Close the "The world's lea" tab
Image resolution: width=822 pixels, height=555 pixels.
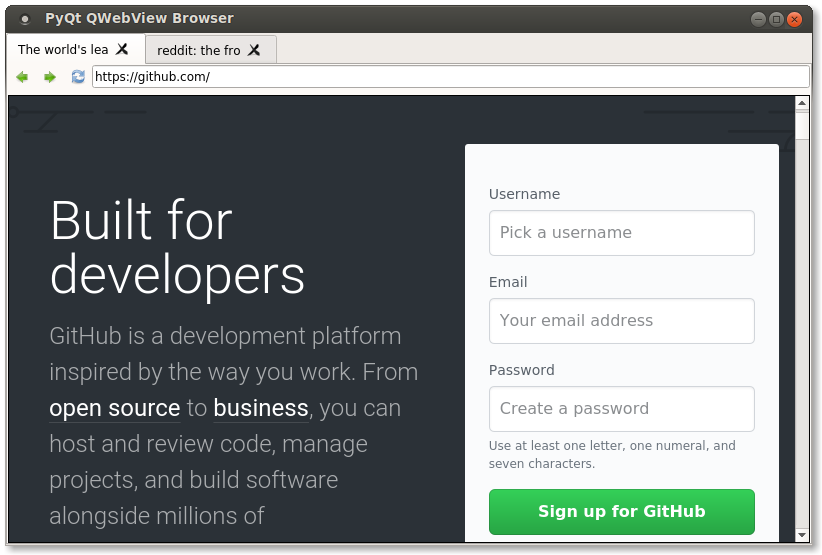[x=122, y=49]
